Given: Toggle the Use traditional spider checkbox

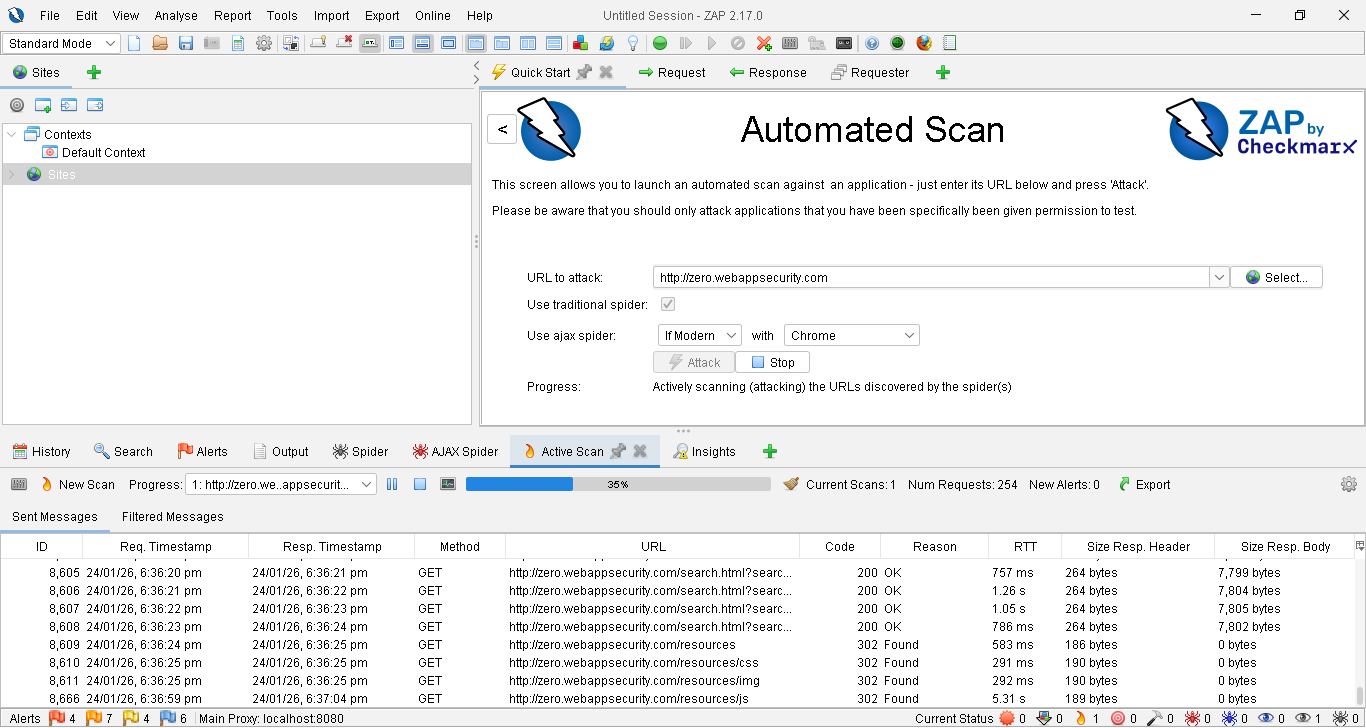Looking at the screenshot, I should [668, 304].
